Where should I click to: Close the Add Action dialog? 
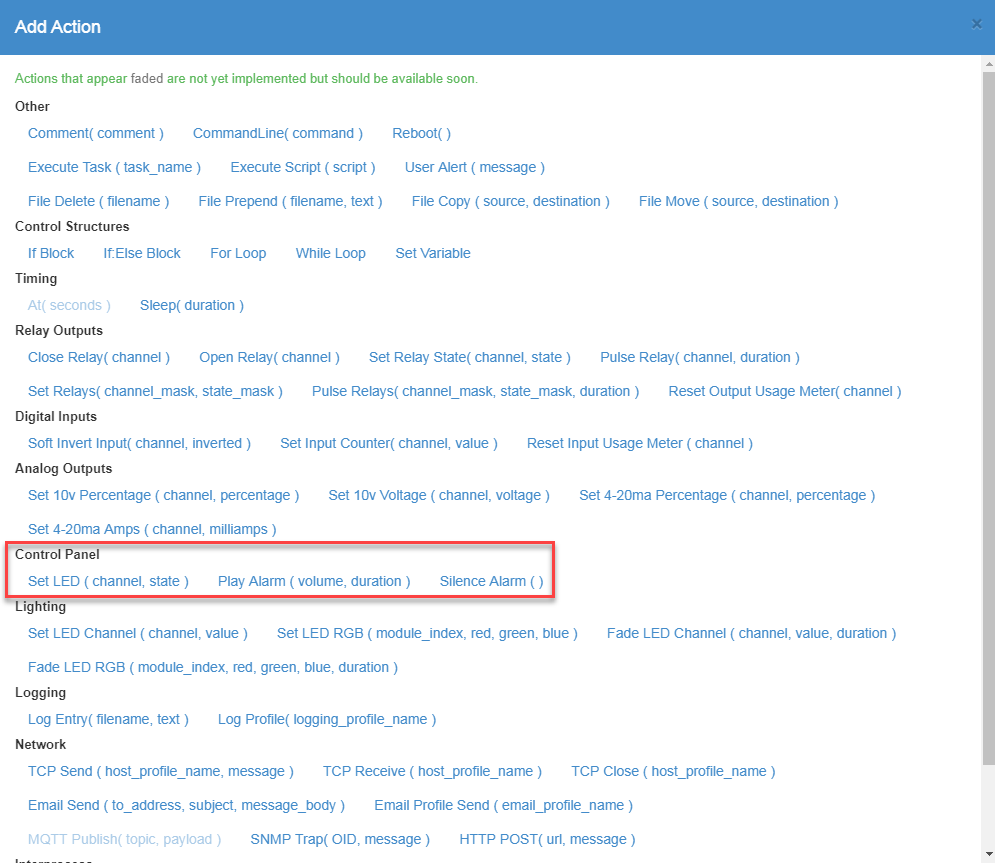(977, 24)
